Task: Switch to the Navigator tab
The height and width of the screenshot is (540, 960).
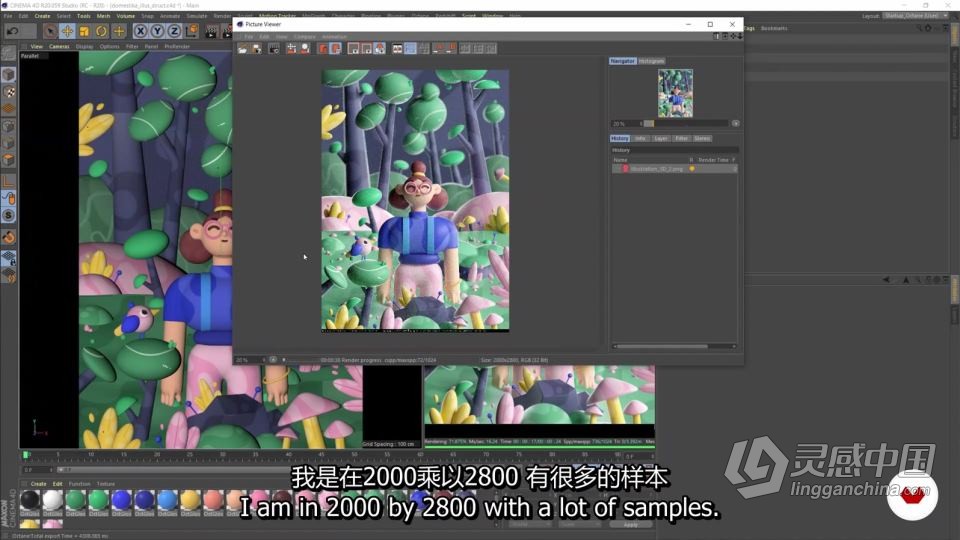Action: pyautogui.click(x=623, y=61)
